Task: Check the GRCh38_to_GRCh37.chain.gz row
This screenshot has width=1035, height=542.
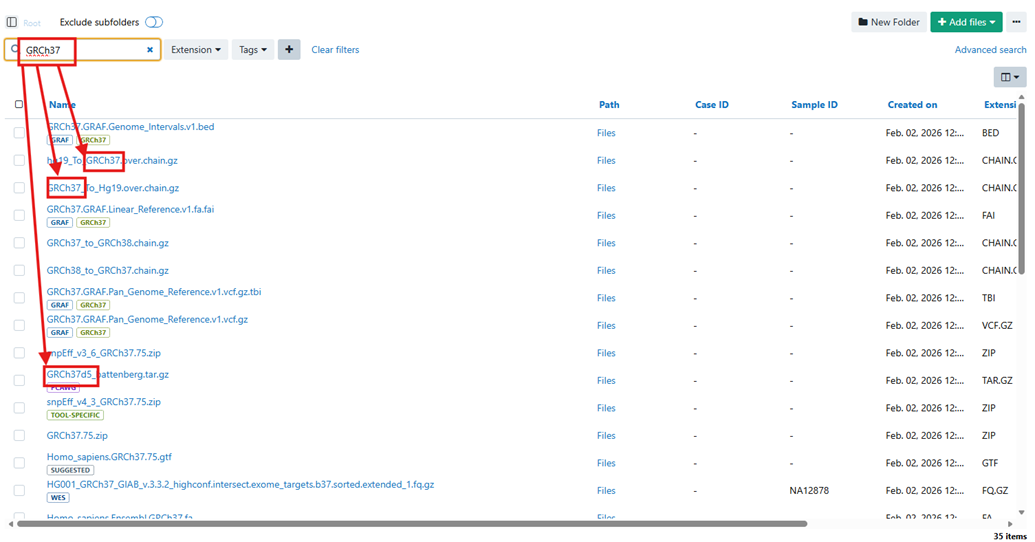Action: tap(19, 271)
